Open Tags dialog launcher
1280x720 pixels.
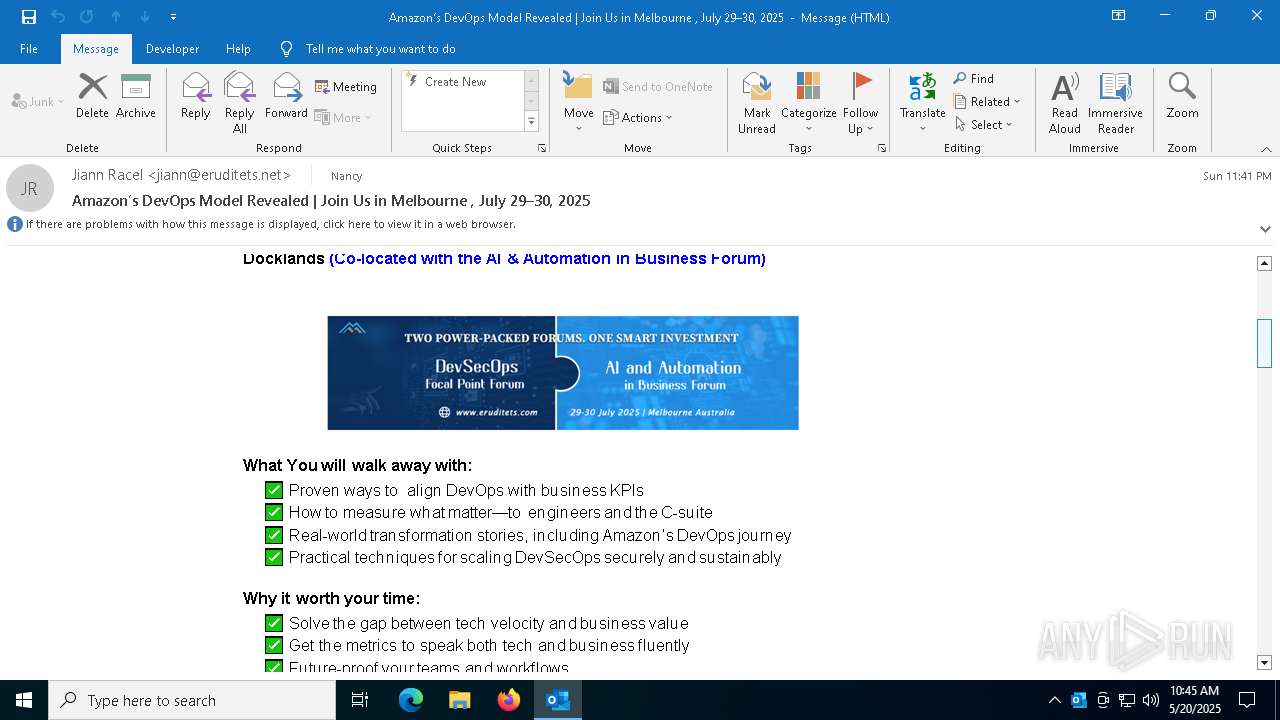pyautogui.click(x=882, y=148)
